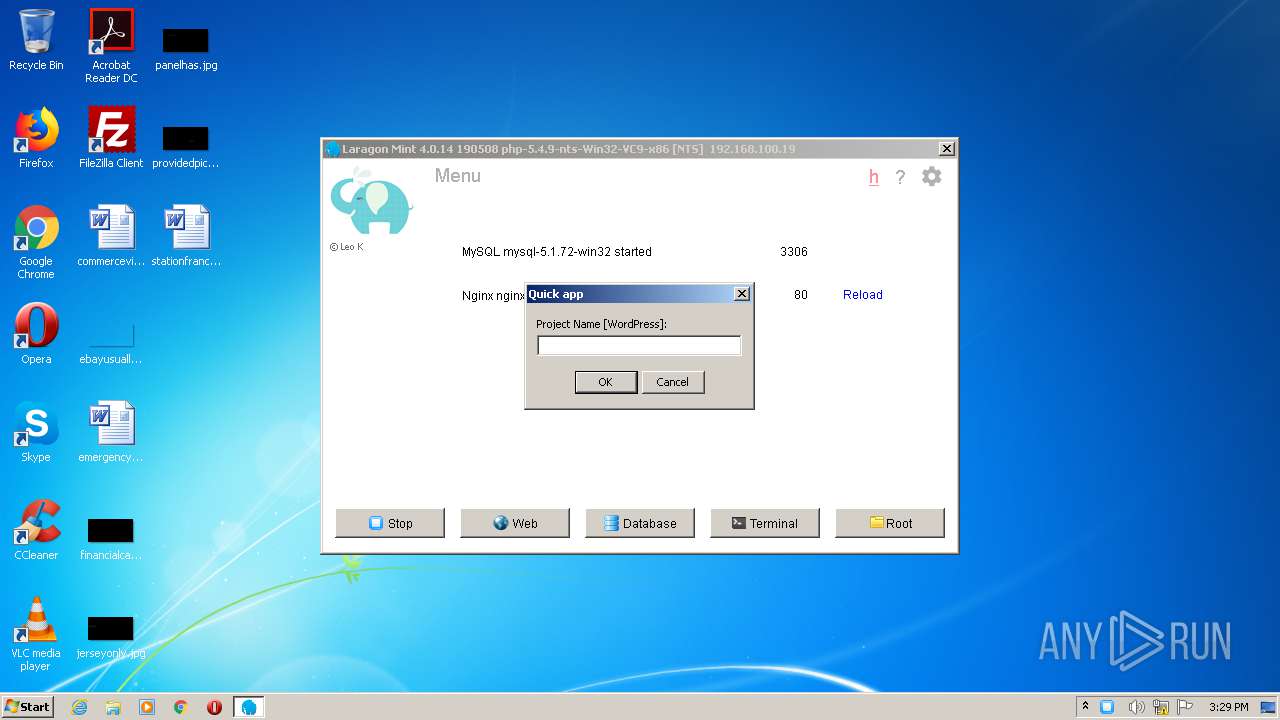Launch Chrome from taskbar
Image resolution: width=1280 pixels, height=720 pixels.
click(181, 707)
